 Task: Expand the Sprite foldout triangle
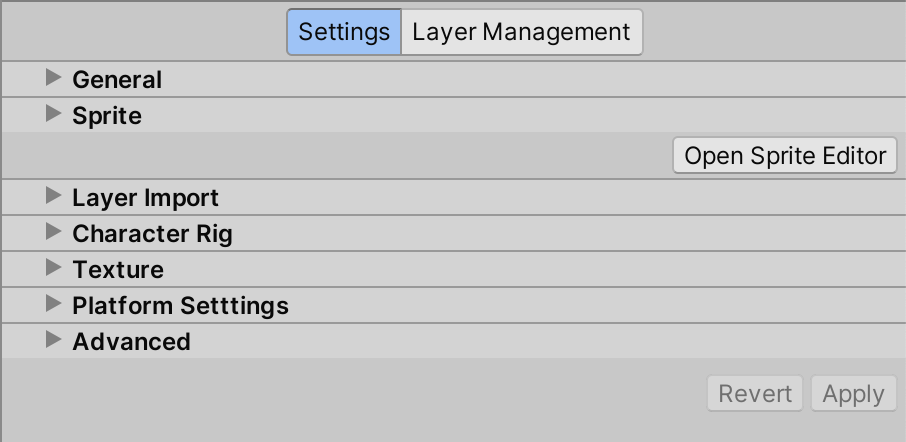[54, 114]
